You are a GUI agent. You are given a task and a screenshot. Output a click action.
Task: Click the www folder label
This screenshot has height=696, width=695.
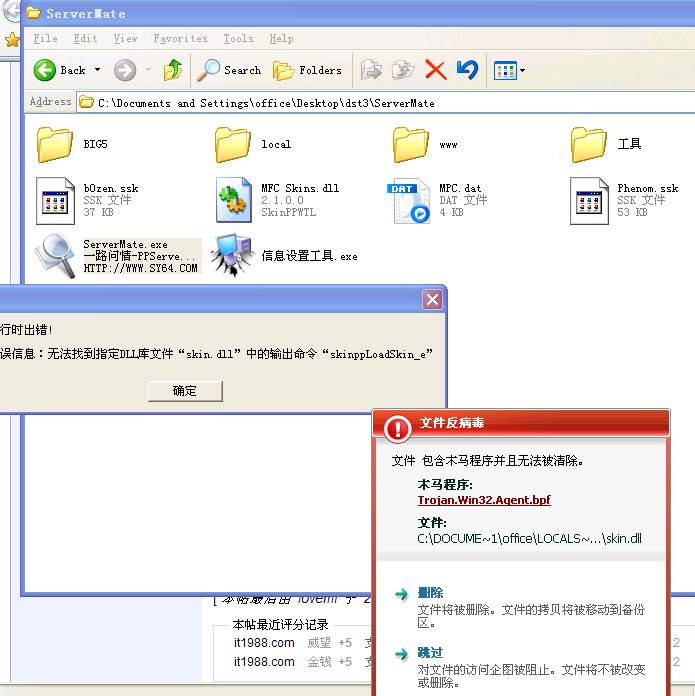click(448, 145)
